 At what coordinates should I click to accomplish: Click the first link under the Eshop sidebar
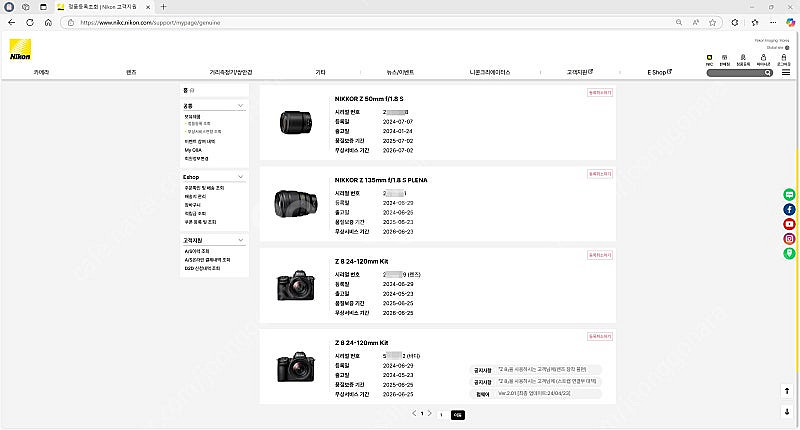(204, 188)
